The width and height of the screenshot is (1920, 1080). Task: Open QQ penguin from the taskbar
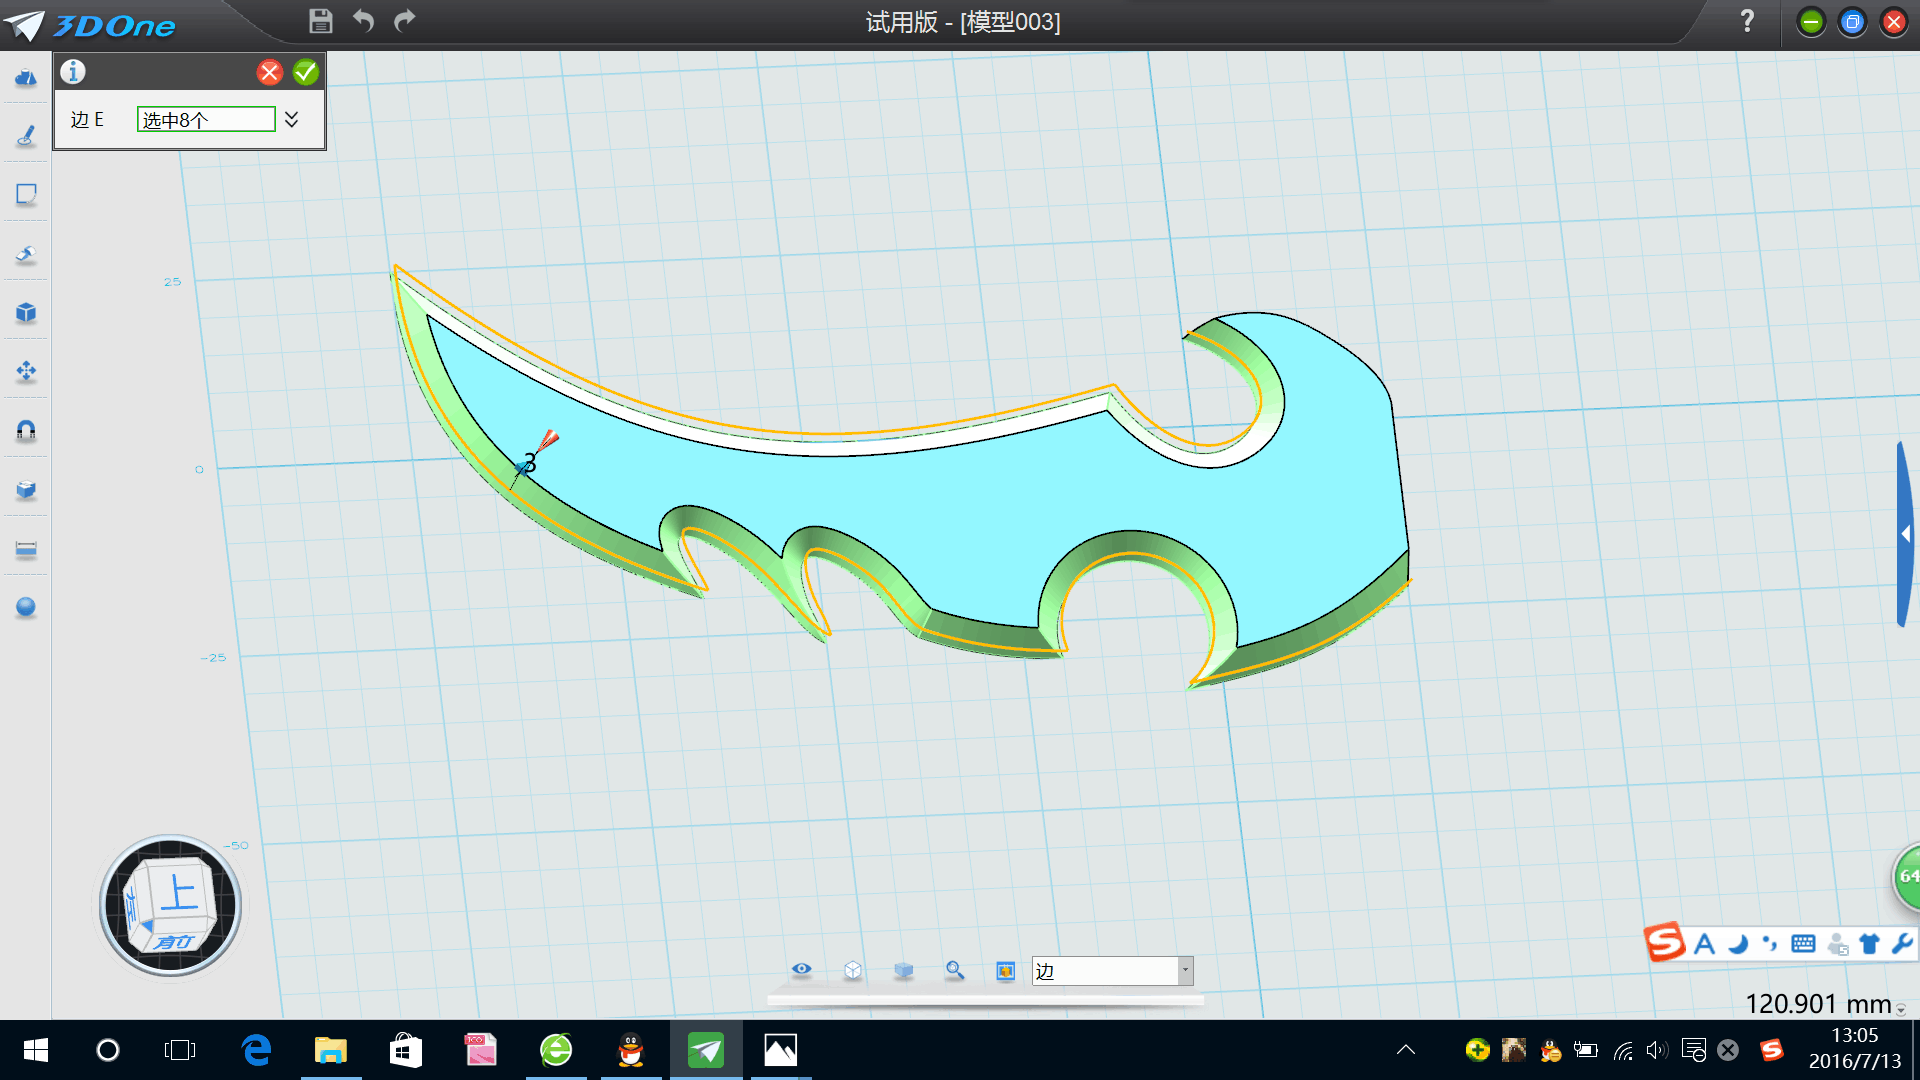pos(630,1050)
